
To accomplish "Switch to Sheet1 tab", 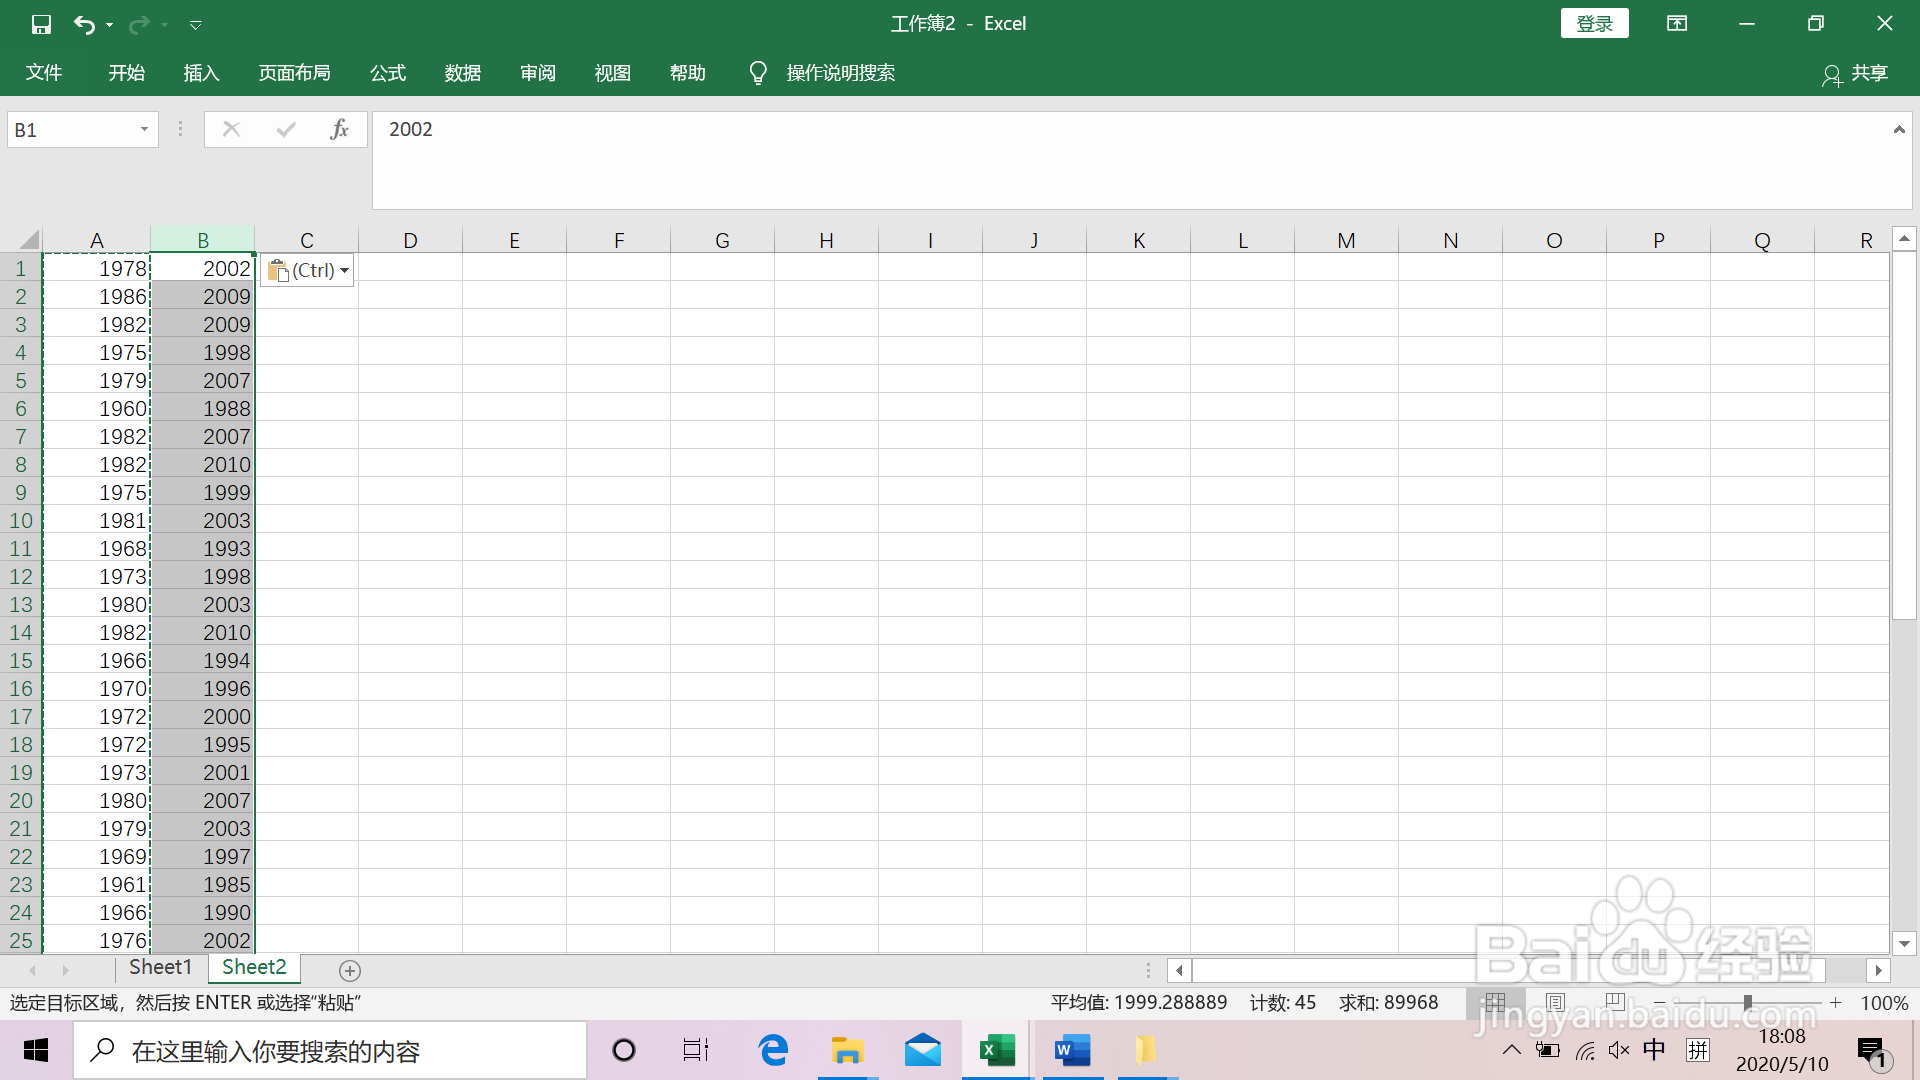I will pyautogui.click(x=160, y=967).
